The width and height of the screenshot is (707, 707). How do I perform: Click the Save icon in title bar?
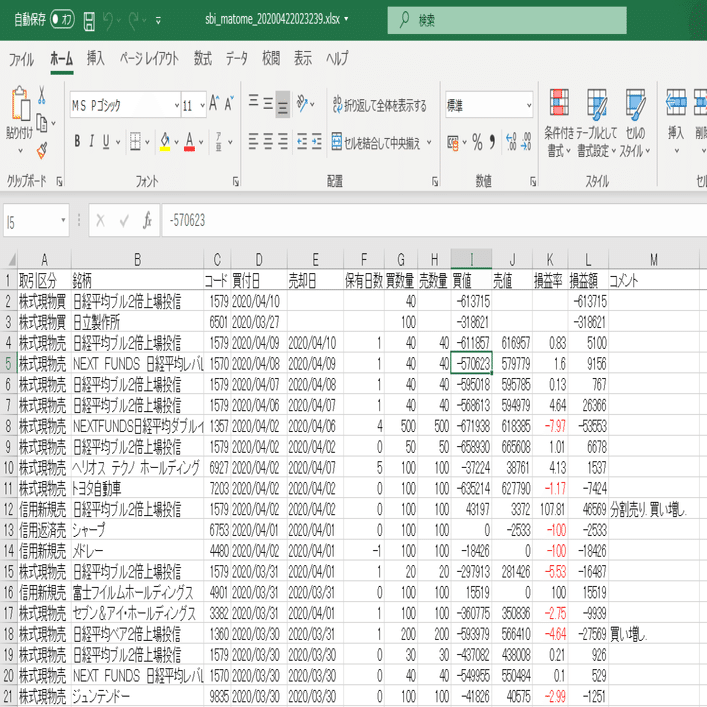coord(89,20)
